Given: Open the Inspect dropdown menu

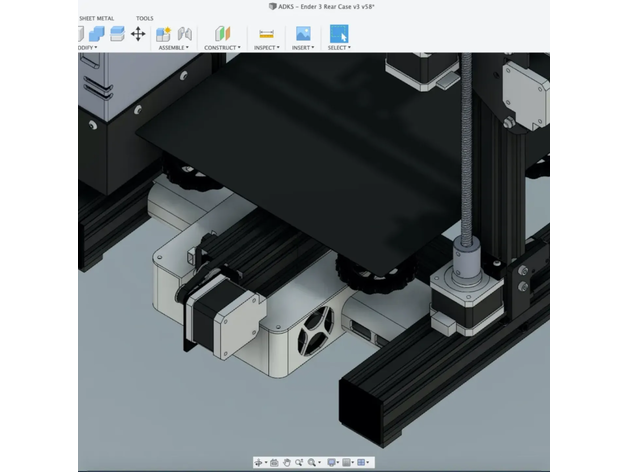Looking at the screenshot, I should click(267, 48).
